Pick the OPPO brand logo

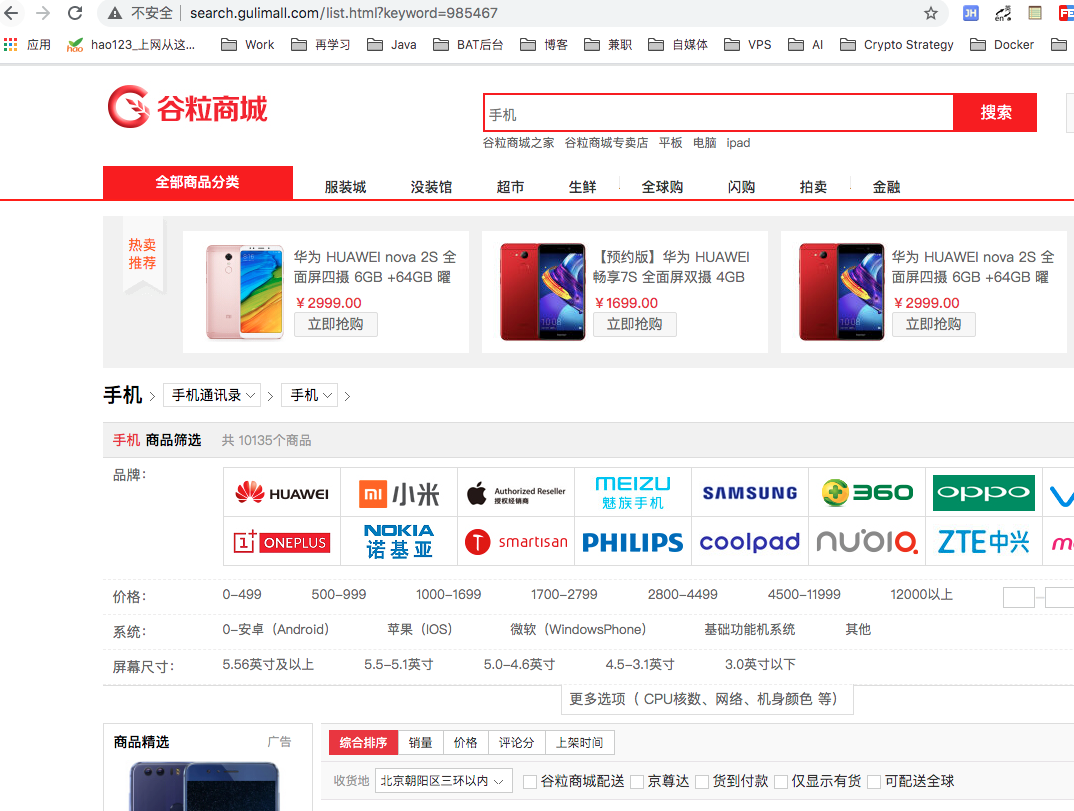(x=983, y=493)
